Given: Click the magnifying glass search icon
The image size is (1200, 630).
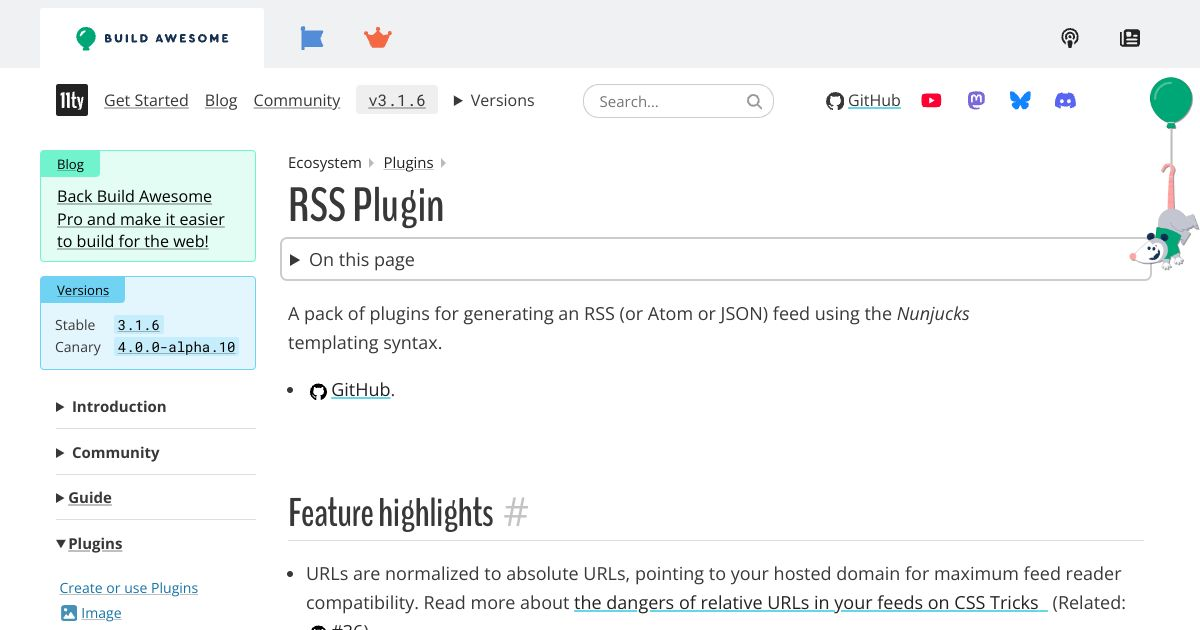Looking at the screenshot, I should coord(754,101).
